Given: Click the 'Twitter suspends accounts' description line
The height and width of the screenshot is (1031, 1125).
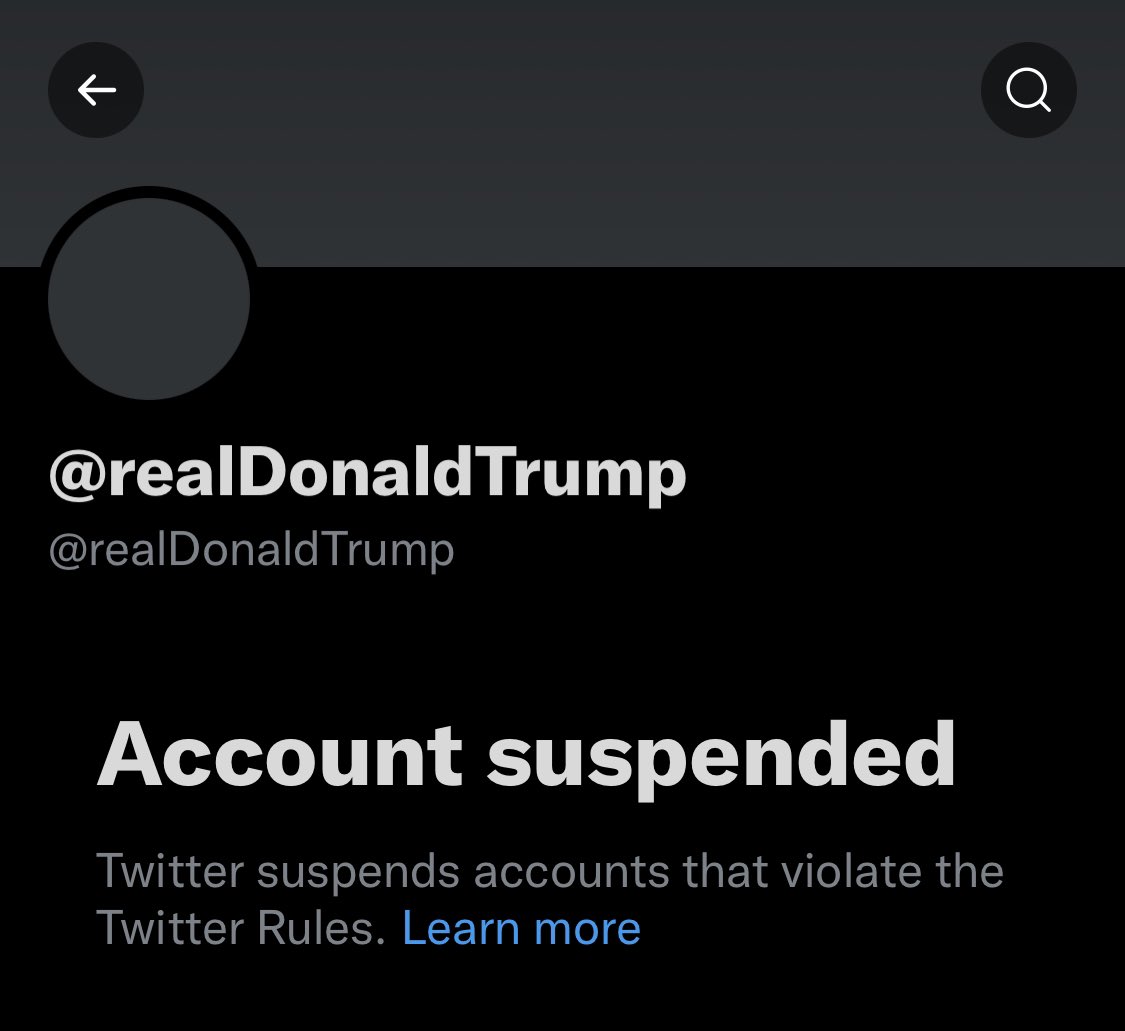Looking at the screenshot, I should coord(550,872).
